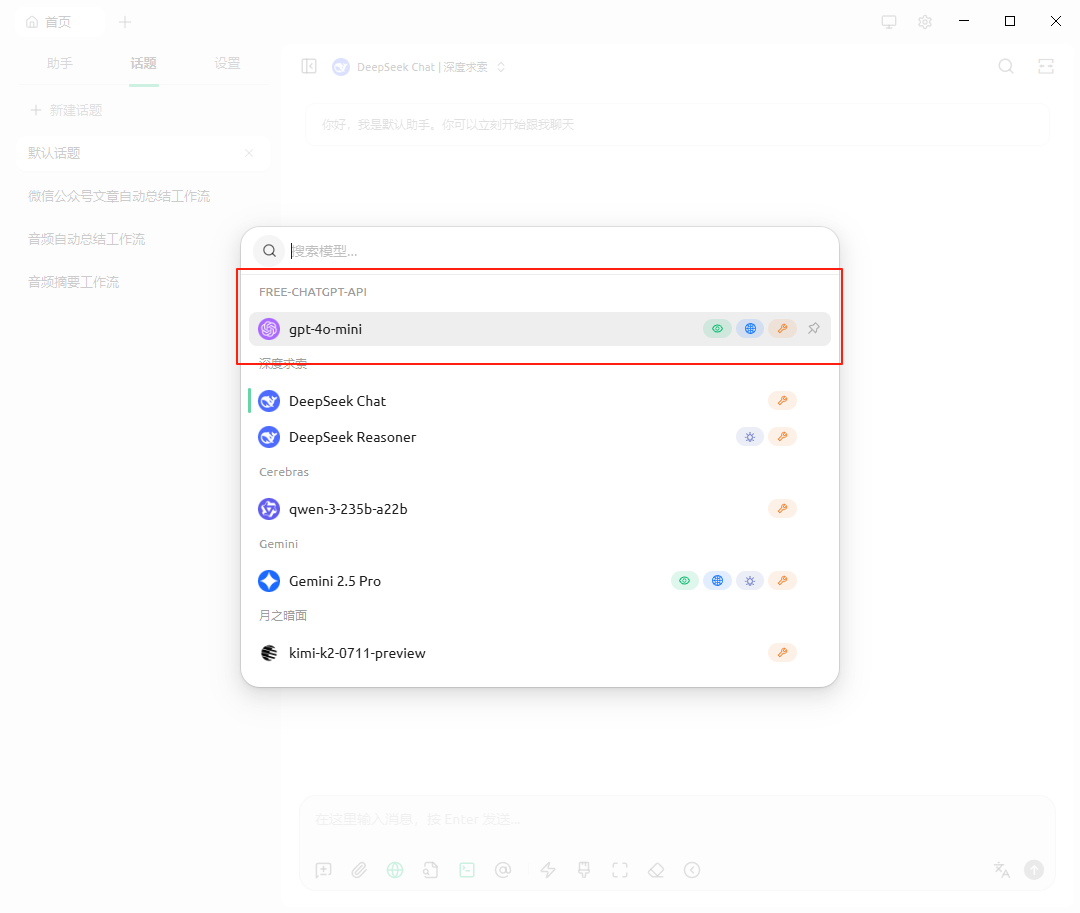Click kimi-k2-0711-preview wrench tag
This screenshot has height=913, width=1080.
click(x=782, y=653)
